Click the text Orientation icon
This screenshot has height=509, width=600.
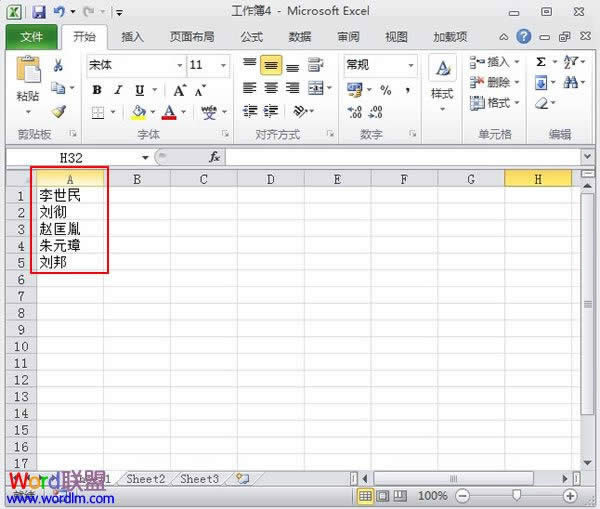(x=300, y=111)
